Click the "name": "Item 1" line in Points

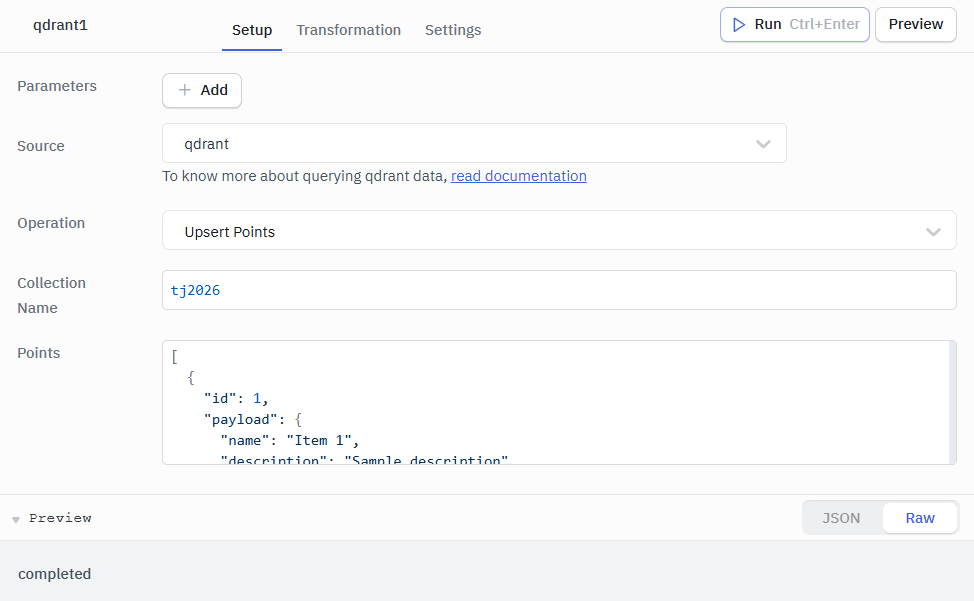[x=290, y=441]
